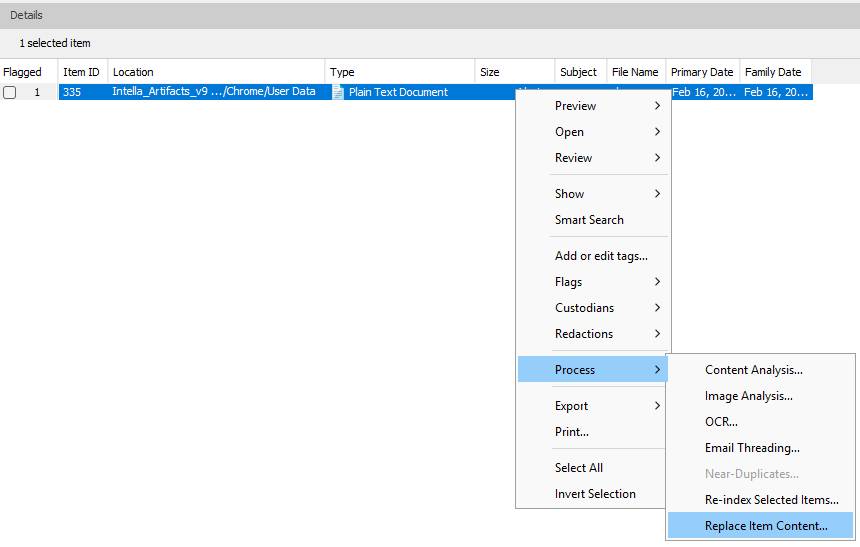The width and height of the screenshot is (860, 547).
Task: Run OCR on the selected item
Action: [x=721, y=422]
